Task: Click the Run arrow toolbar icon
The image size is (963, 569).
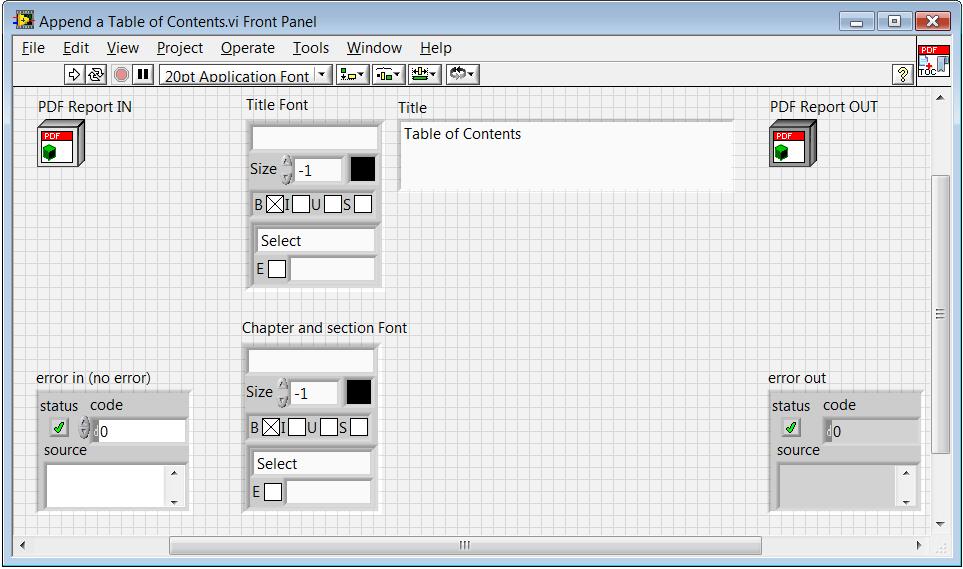Action: (x=75, y=75)
